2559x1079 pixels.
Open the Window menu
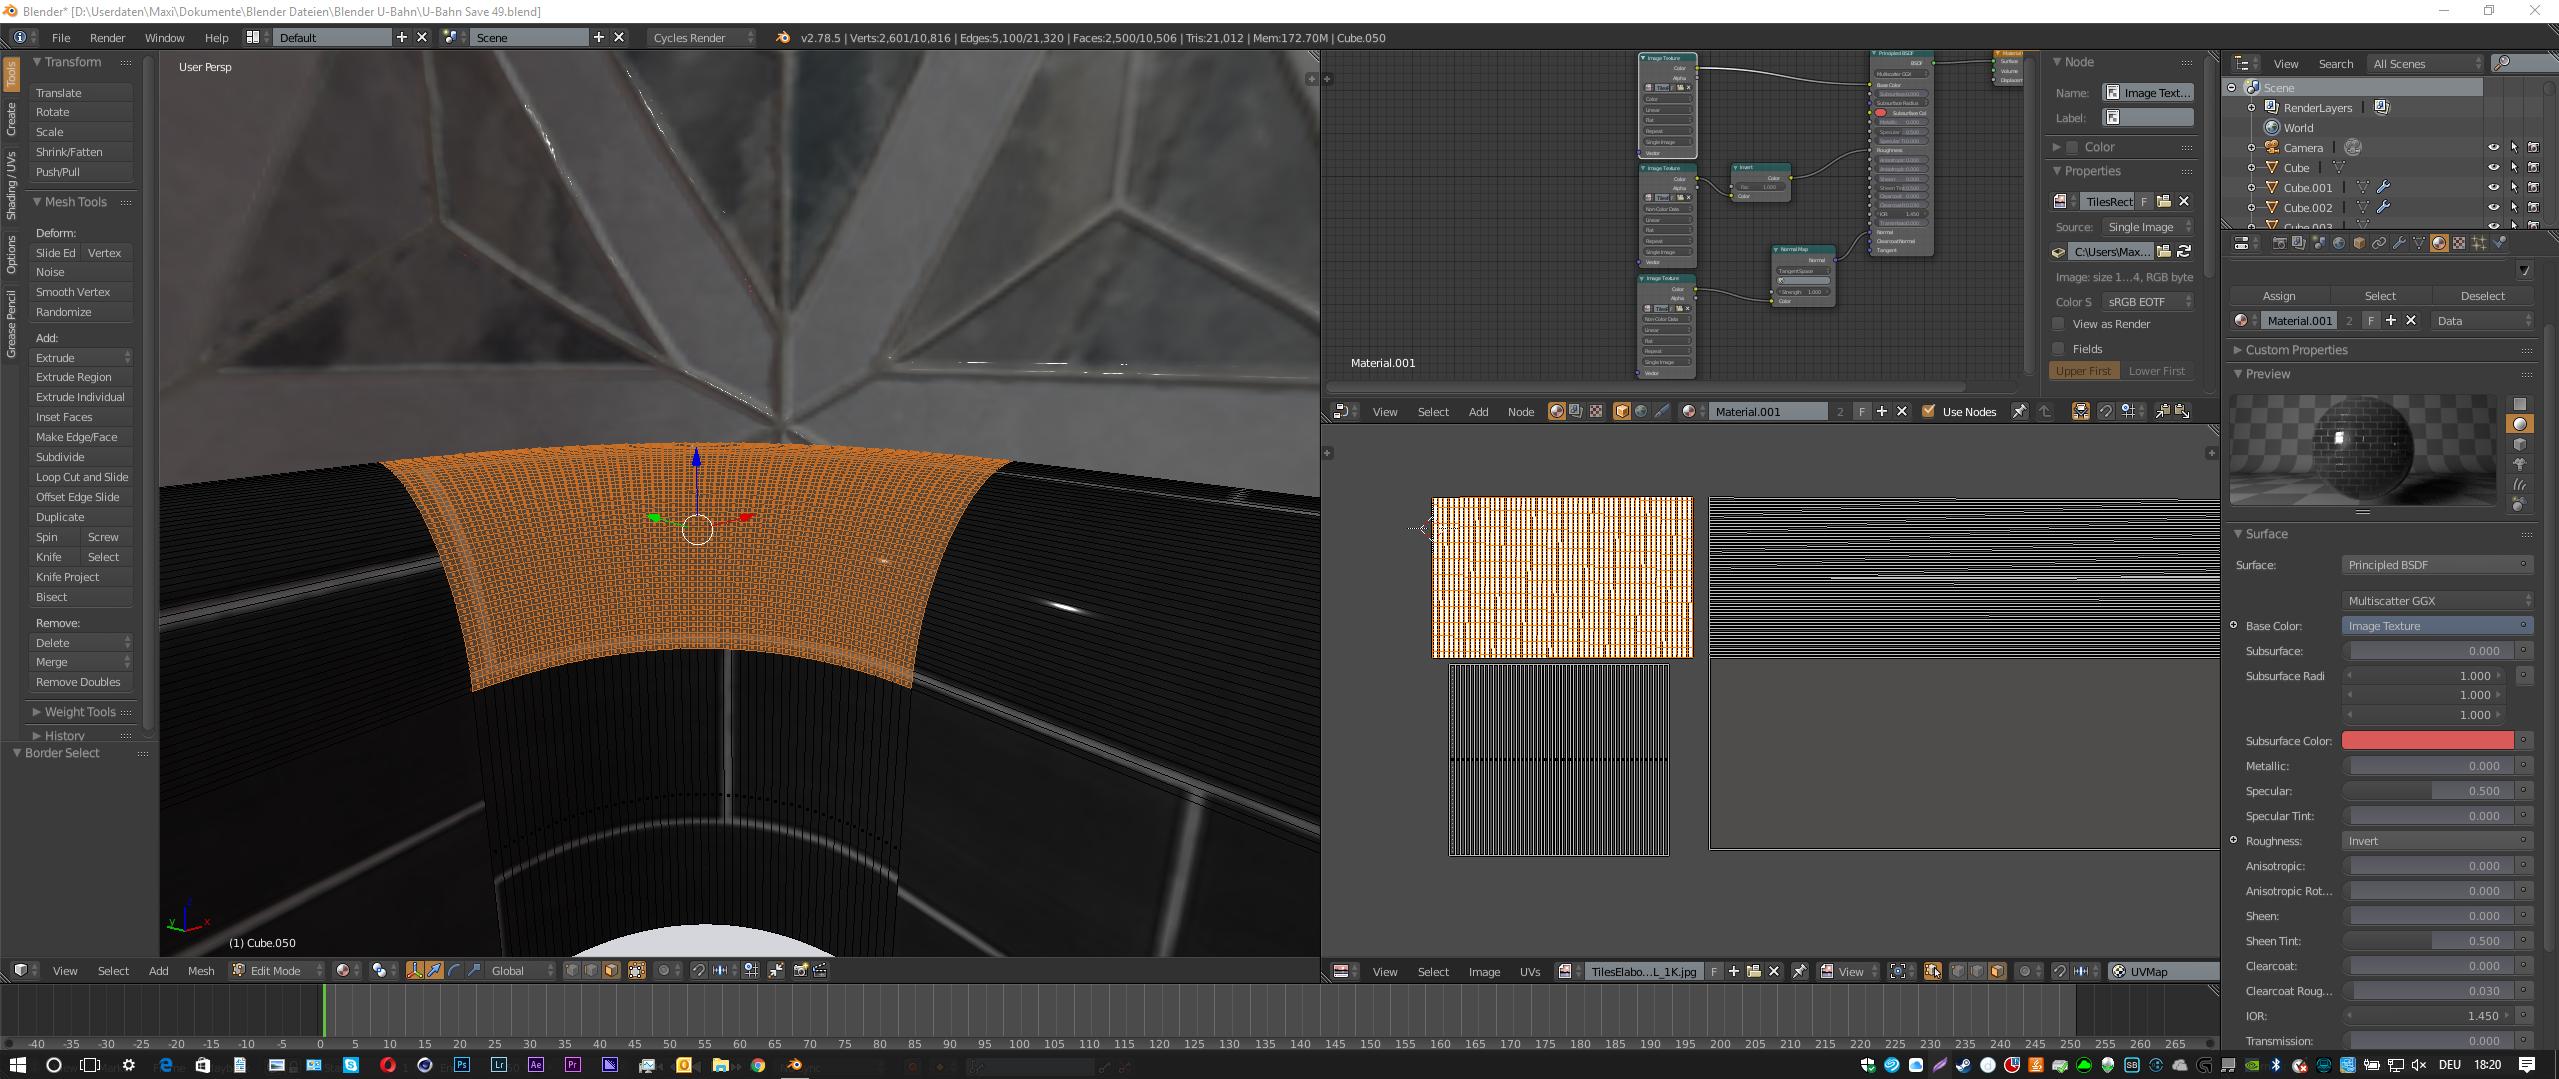164,37
